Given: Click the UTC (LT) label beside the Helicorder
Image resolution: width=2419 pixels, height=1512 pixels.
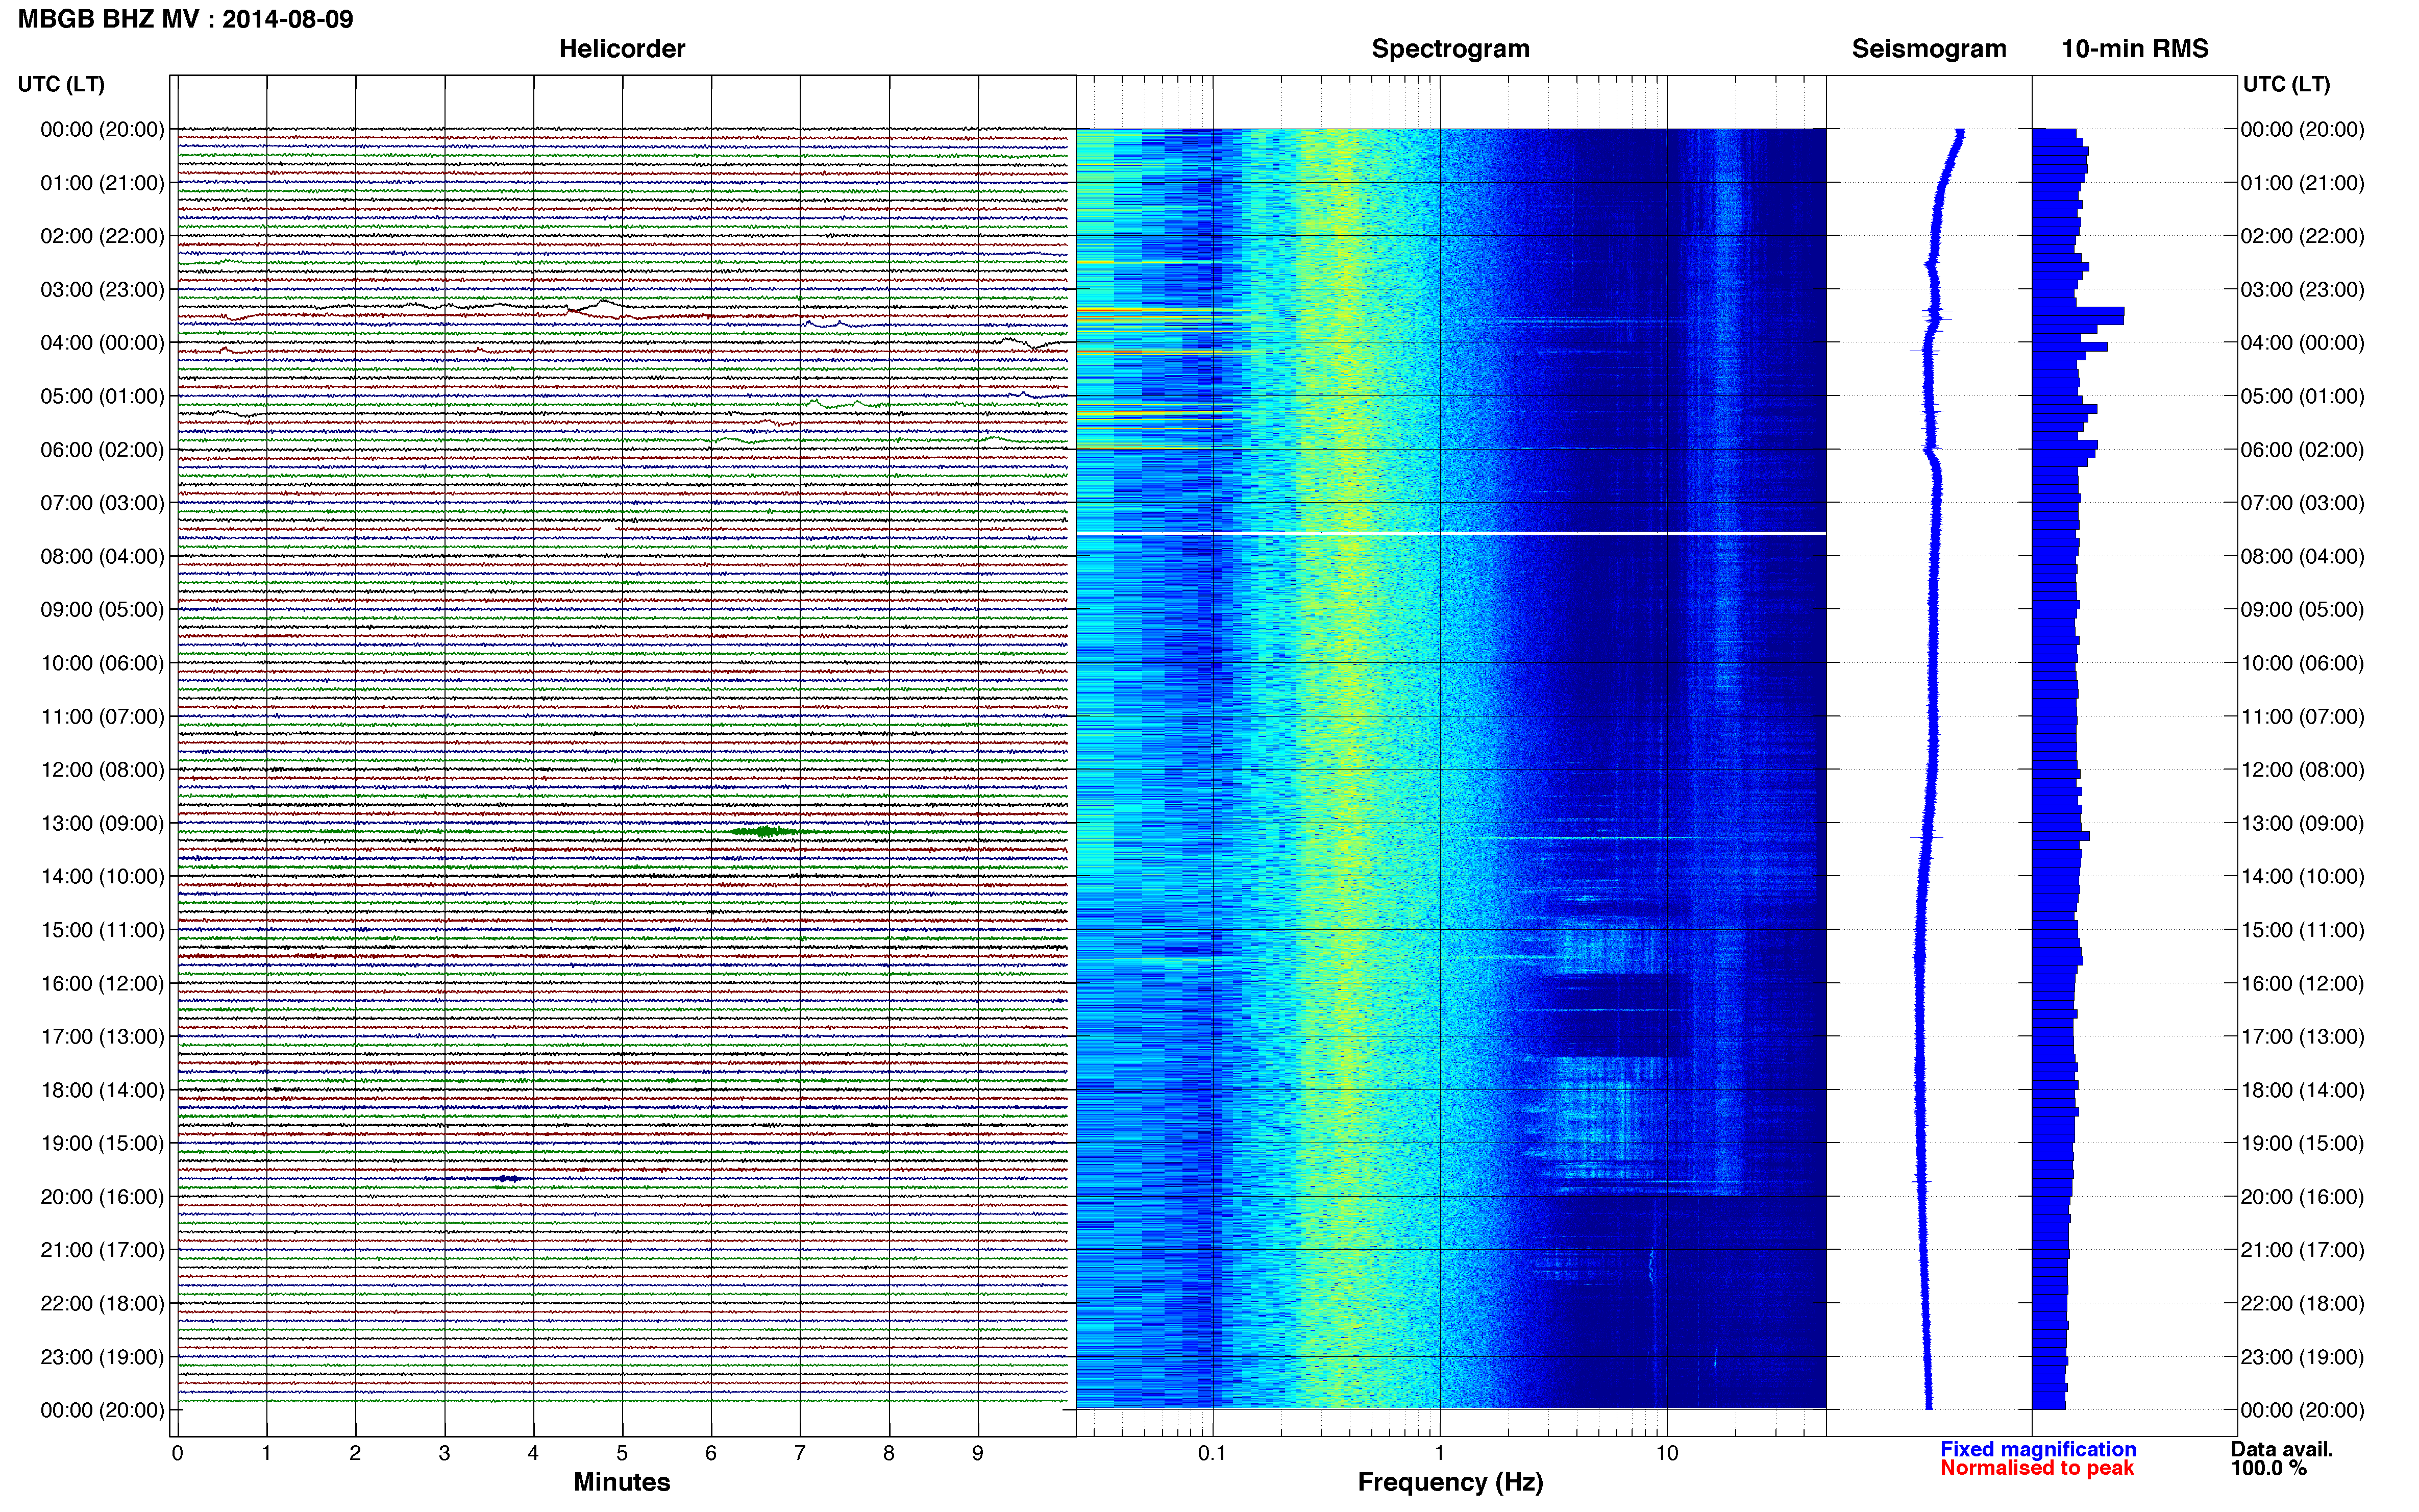Looking at the screenshot, I should 61,84.
